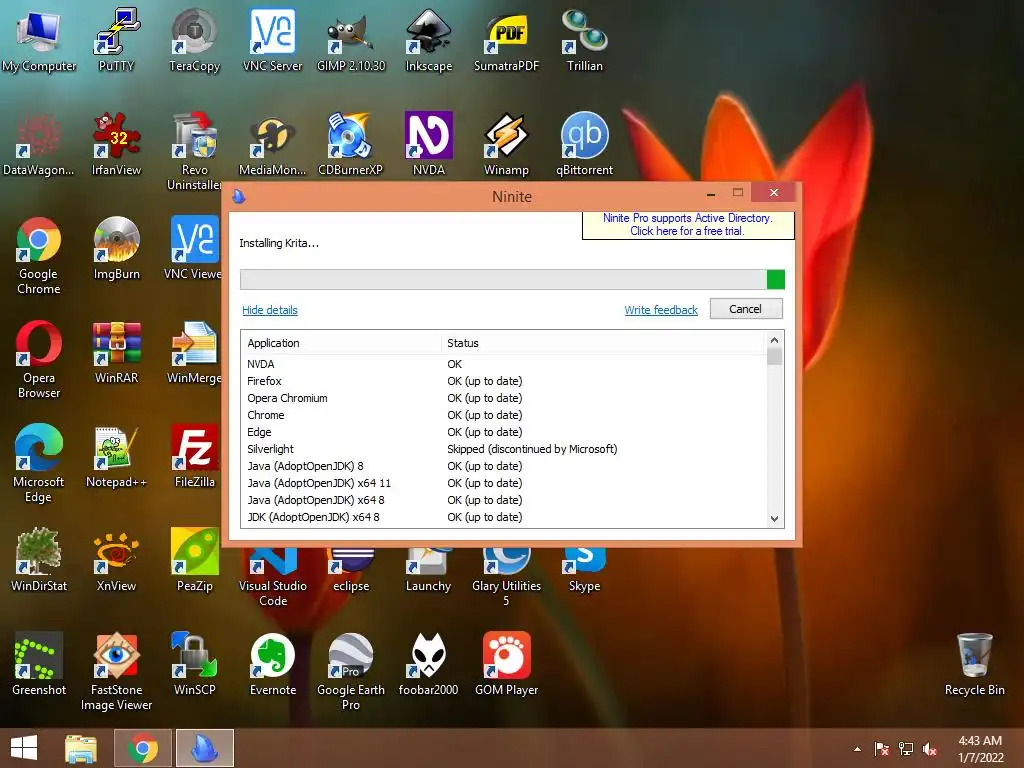Cancel the Ninite installation
This screenshot has width=1024, height=768.
point(746,309)
